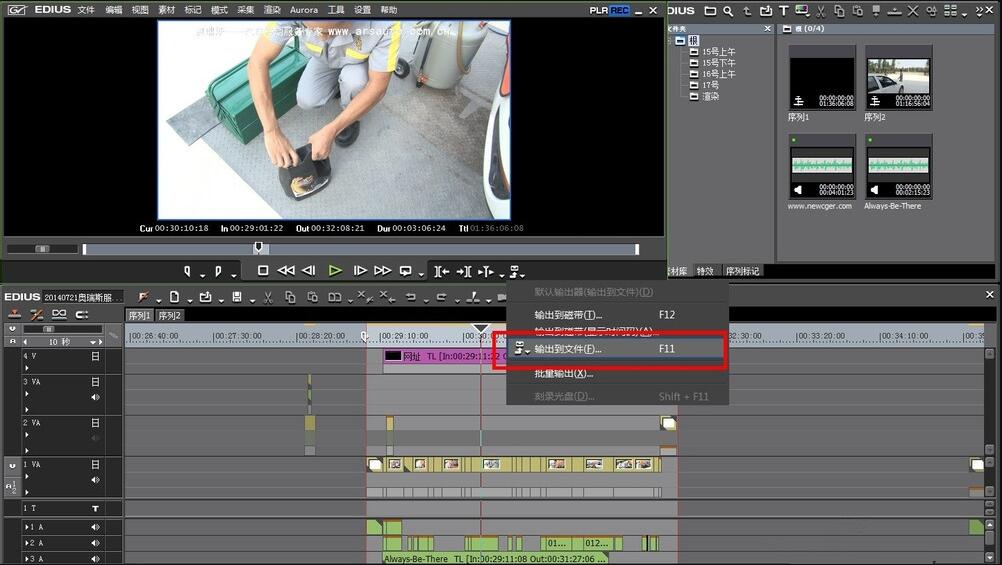Expand the 4 V track triangle
Image resolution: width=1002 pixels, height=565 pixels.
[26, 368]
